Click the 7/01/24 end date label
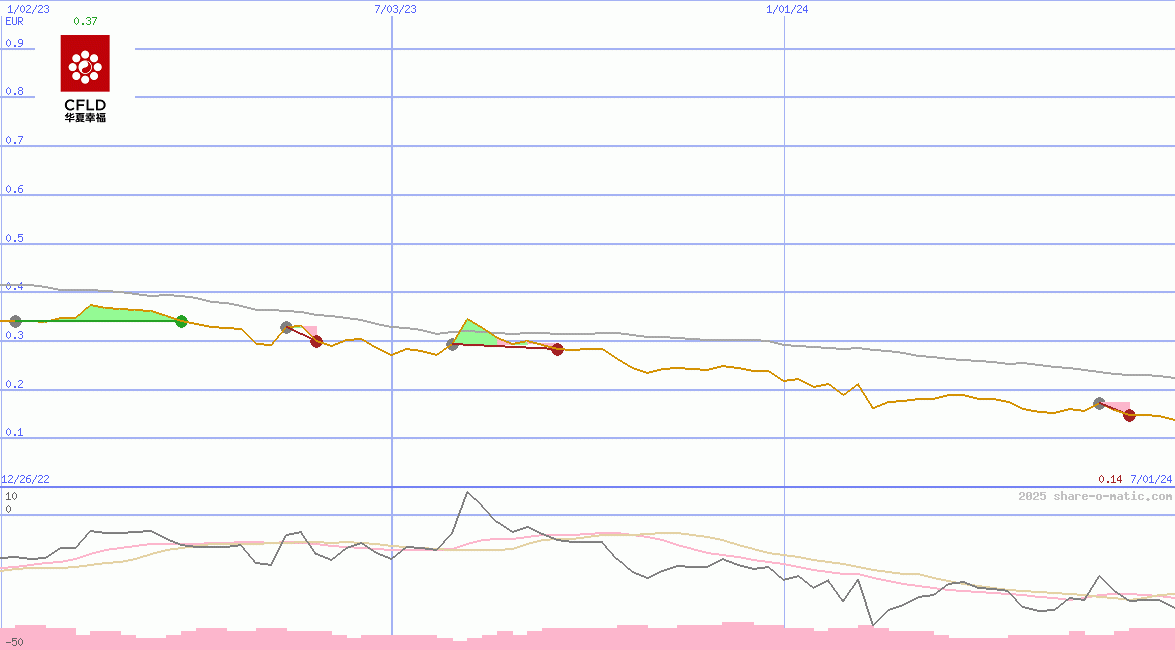1175x650 pixels. point(1151,480)
